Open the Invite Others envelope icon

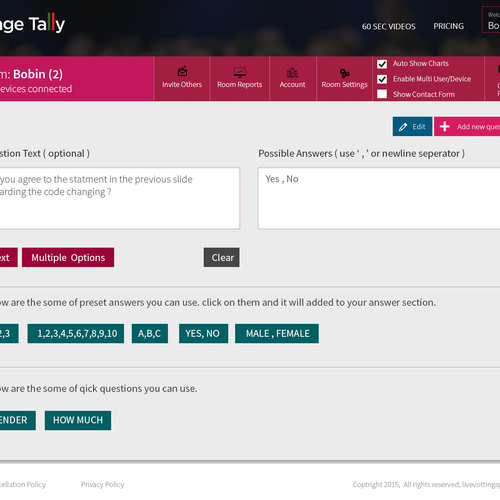coord(182,71)
